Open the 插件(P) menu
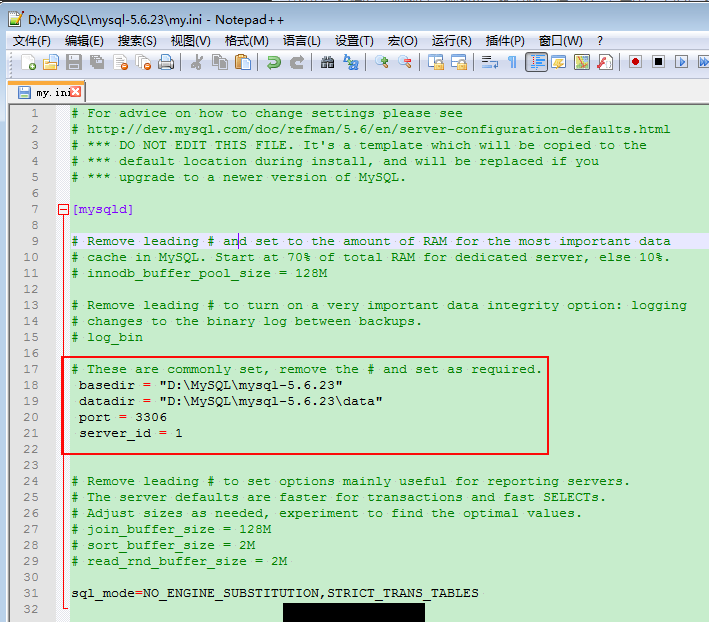 point(505,41)
